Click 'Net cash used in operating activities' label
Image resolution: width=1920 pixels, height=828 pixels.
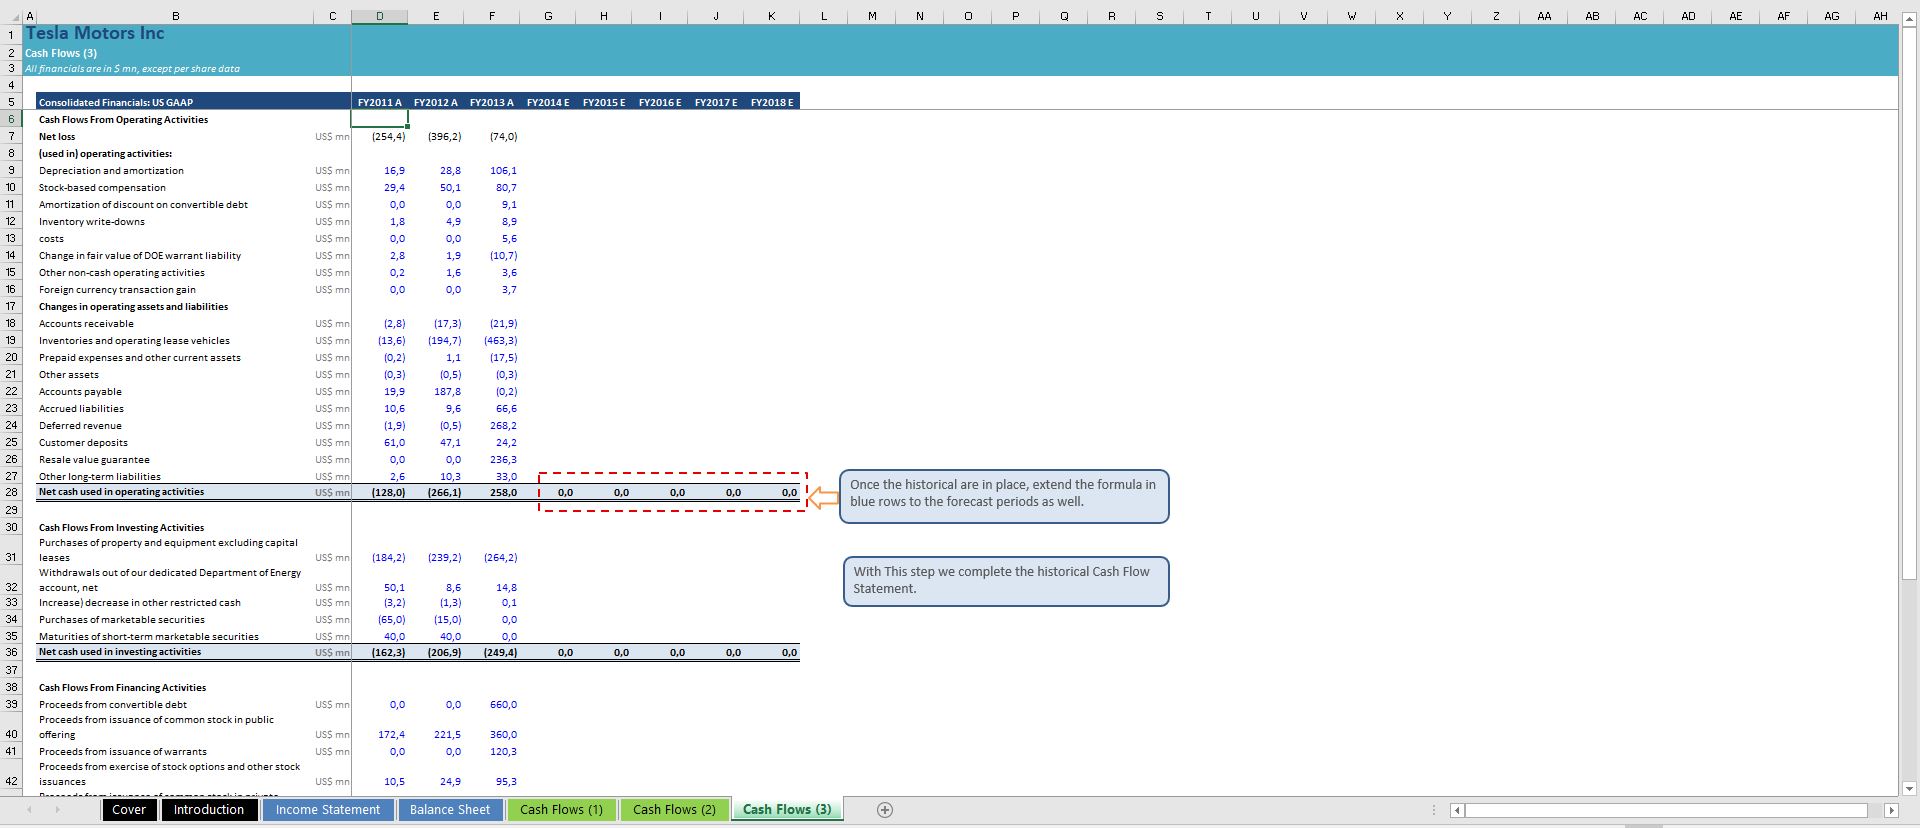[x=121, y=492]
